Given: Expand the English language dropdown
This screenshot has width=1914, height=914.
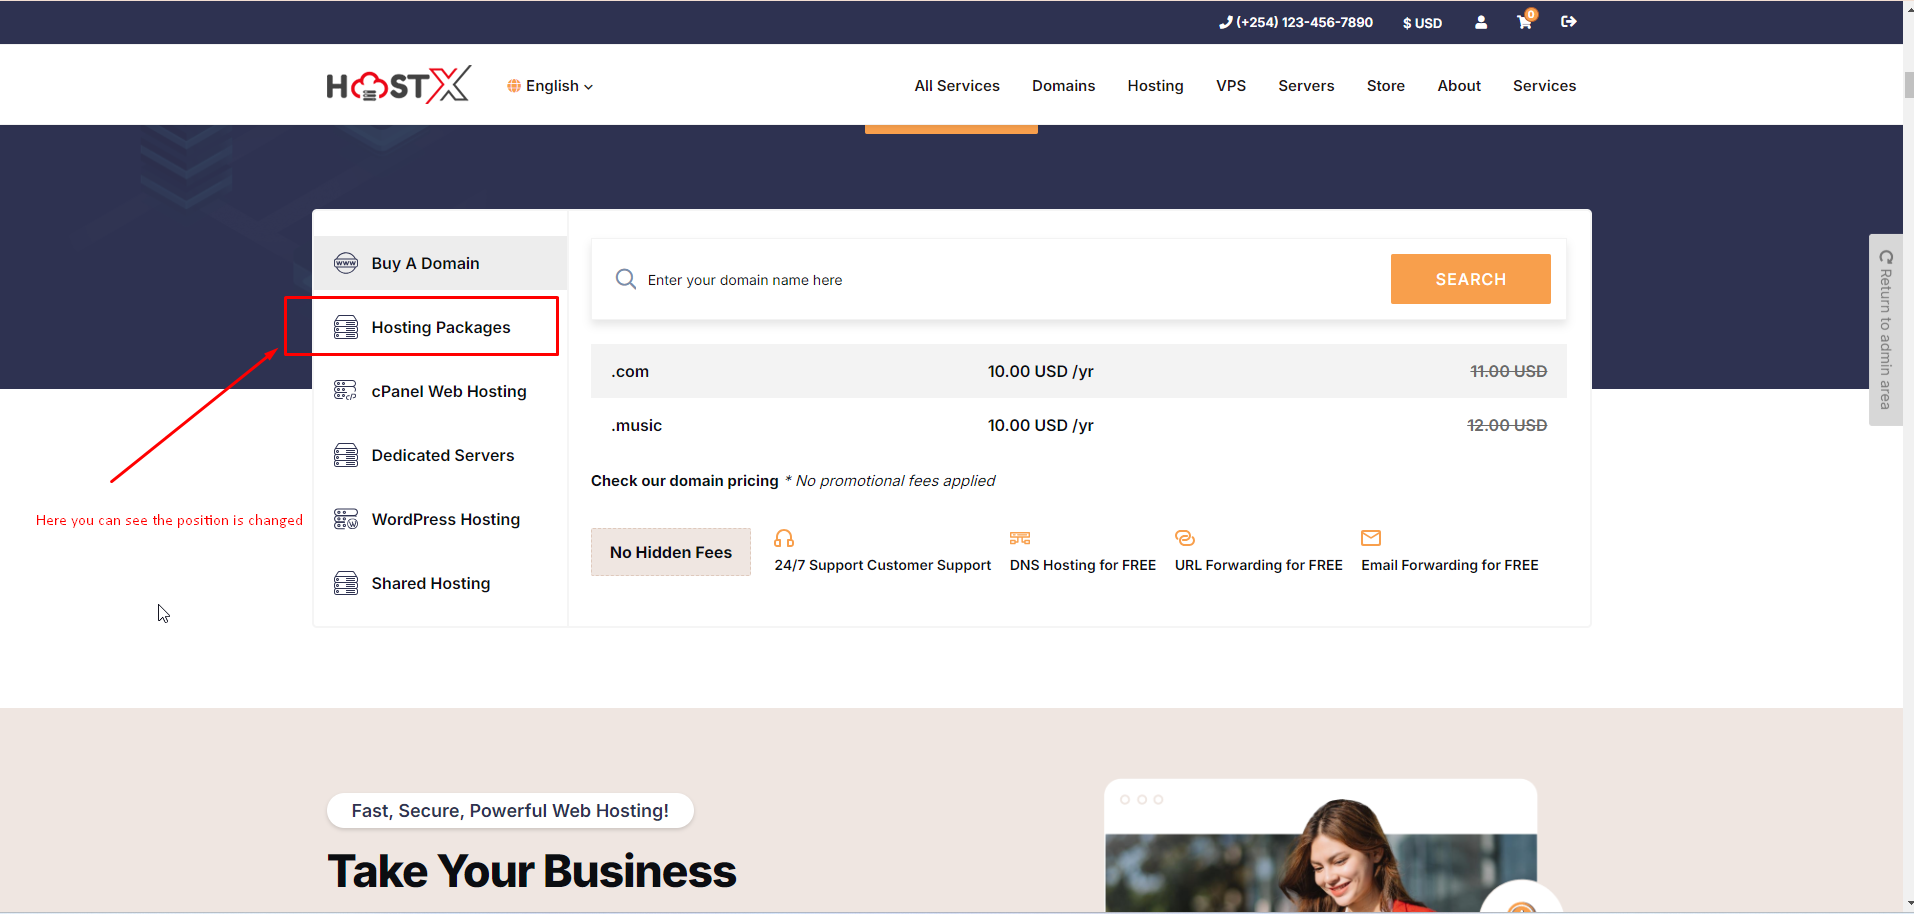Looking at the screenshot, I should [x=550, y=86].
